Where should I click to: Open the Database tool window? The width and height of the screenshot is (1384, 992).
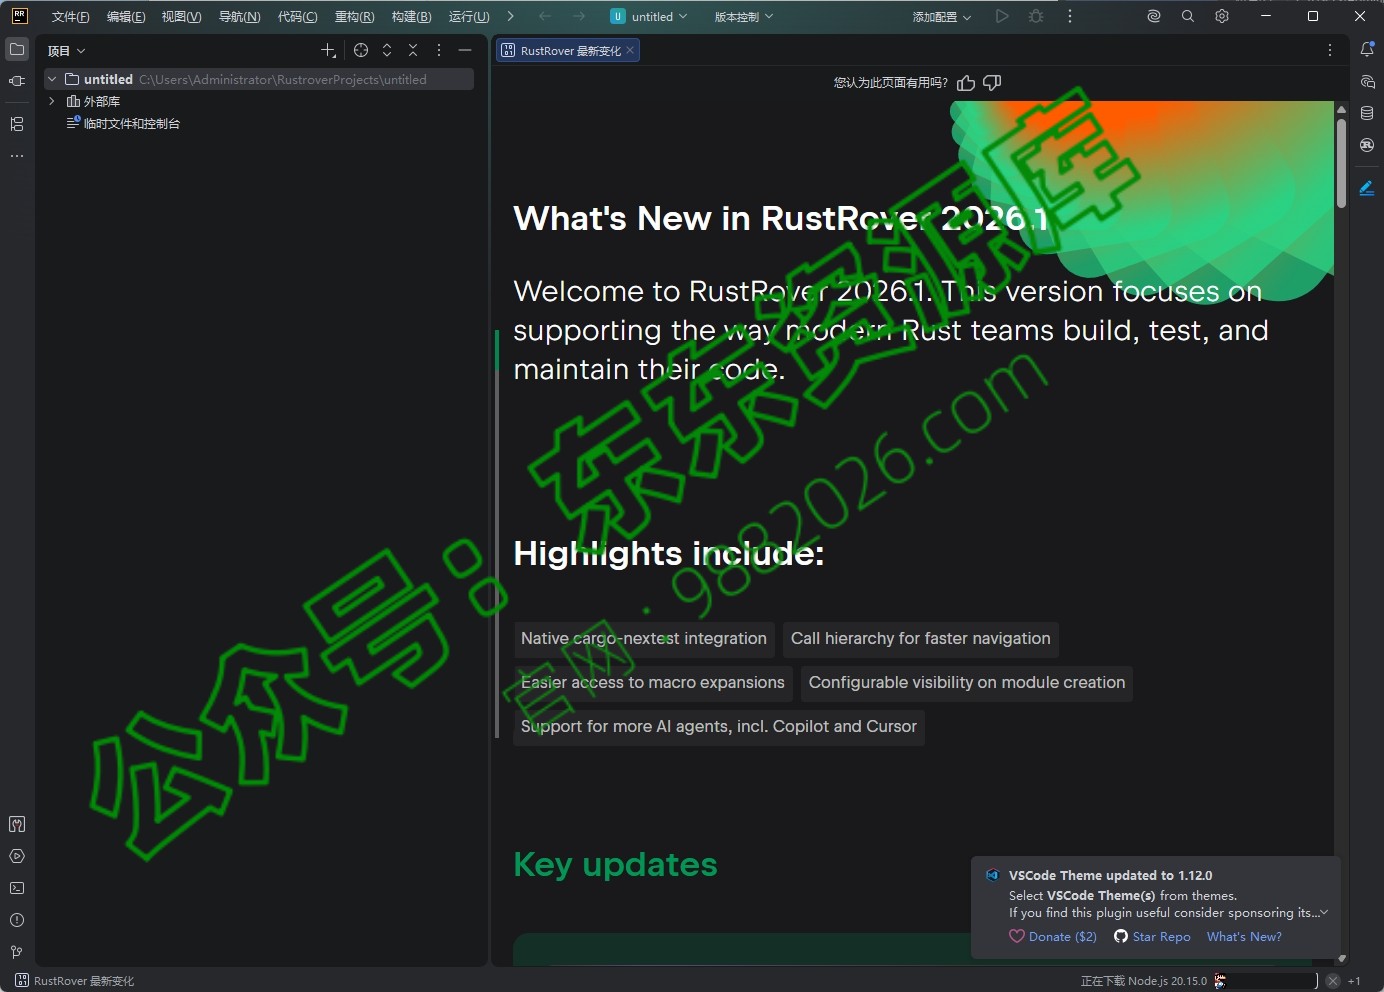pos(1367,113)
